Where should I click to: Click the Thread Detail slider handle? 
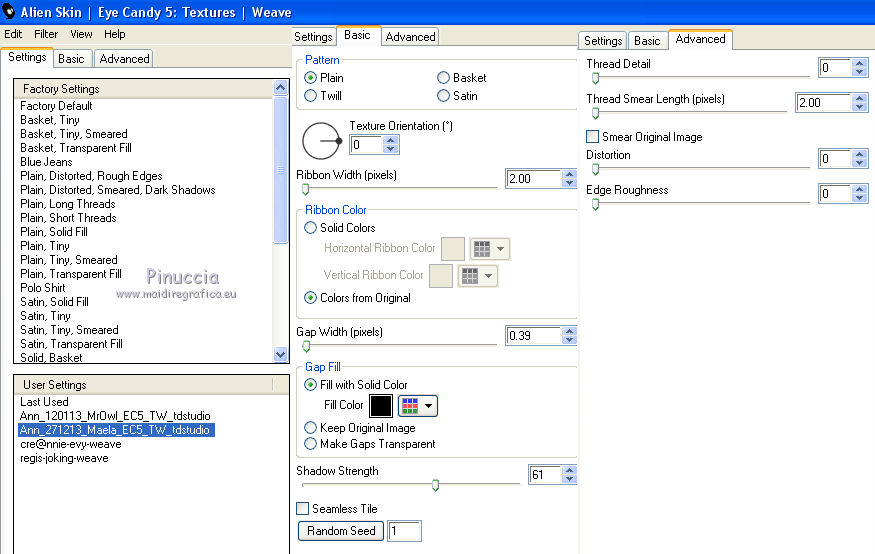point(595,78)
